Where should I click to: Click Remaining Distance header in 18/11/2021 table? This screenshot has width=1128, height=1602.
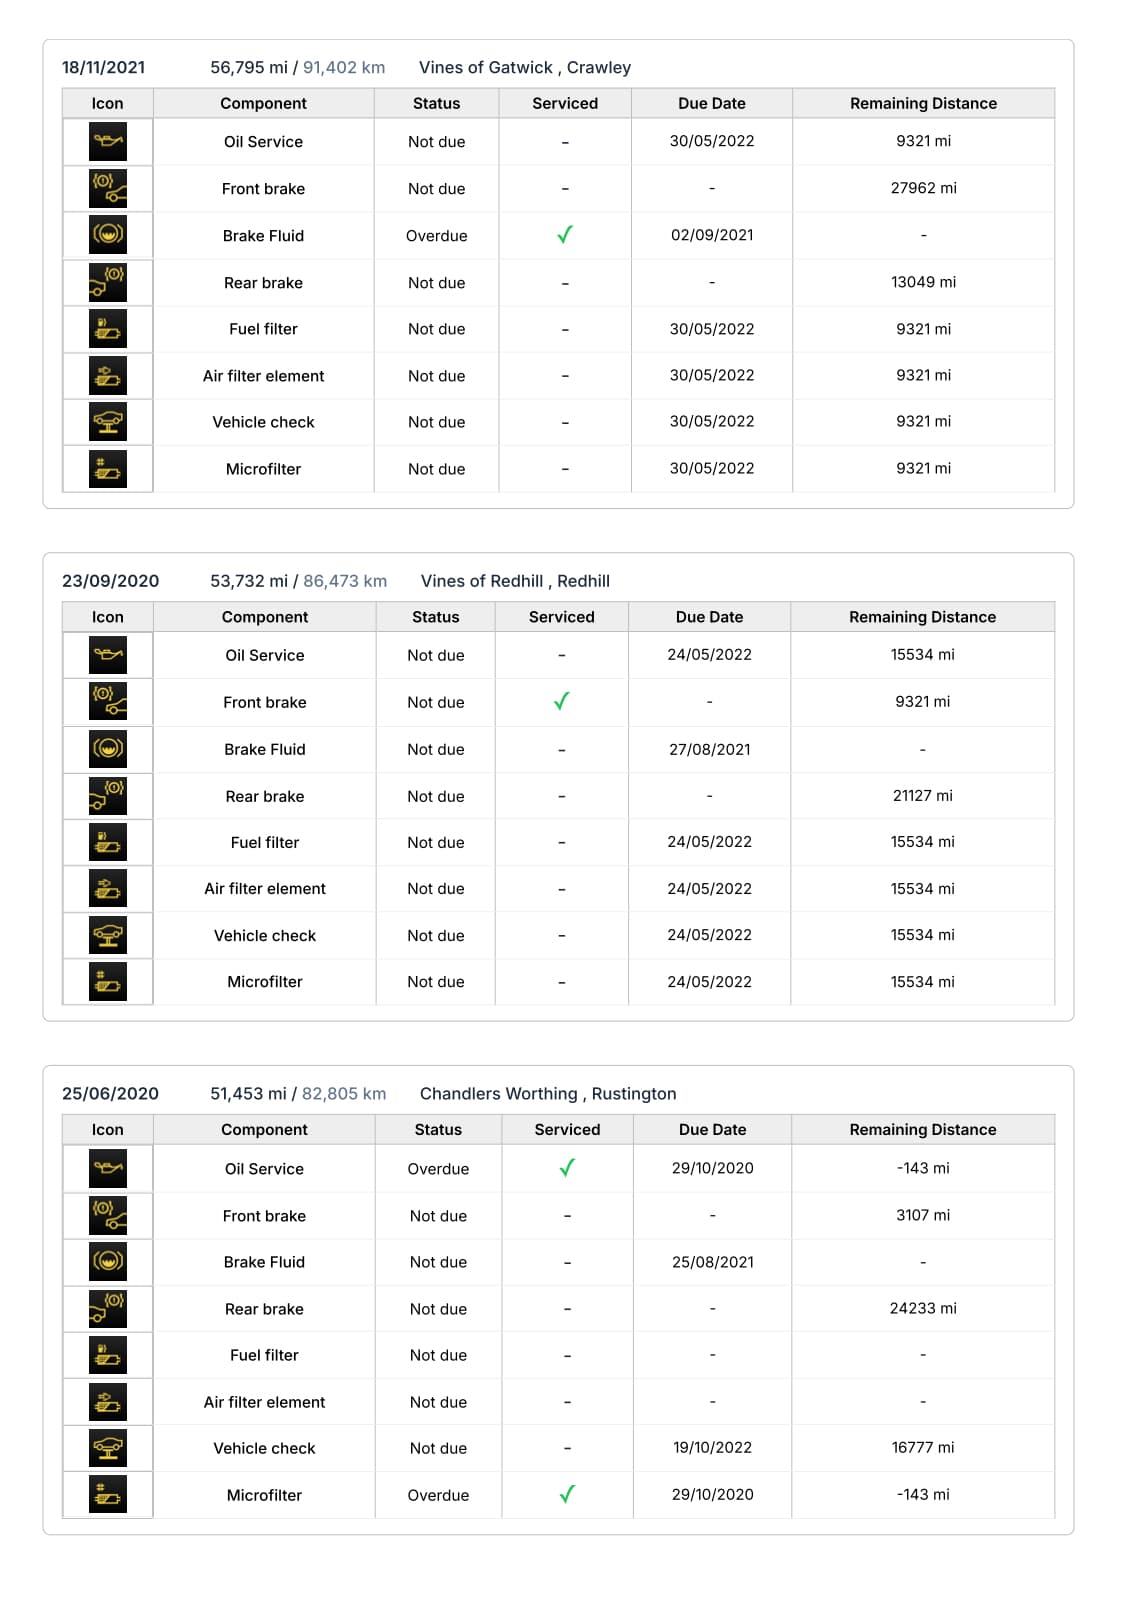click(924, 103)
